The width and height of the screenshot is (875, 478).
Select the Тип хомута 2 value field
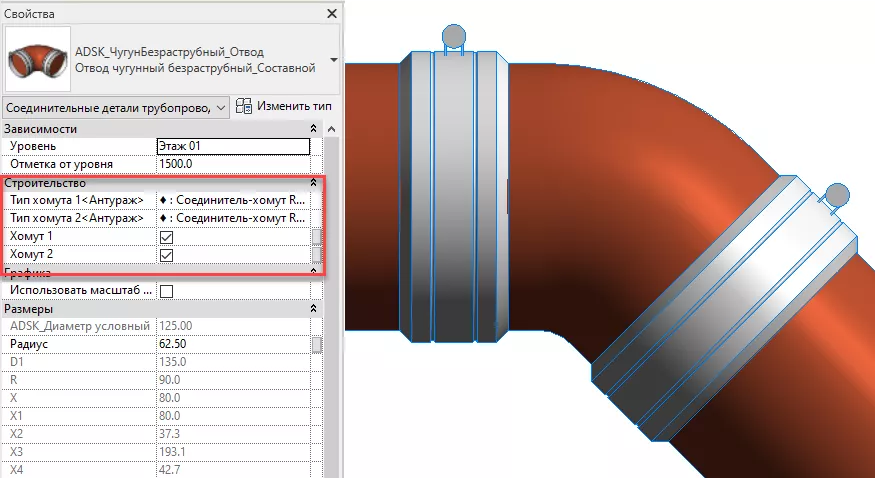coord(232,219)
